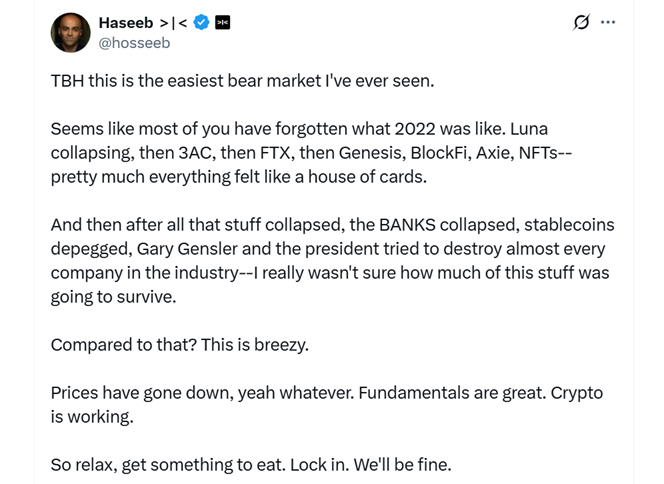Open the Grok explain-post icon
This screenshot has height=484, width=664.
click(x=581, y=22)
